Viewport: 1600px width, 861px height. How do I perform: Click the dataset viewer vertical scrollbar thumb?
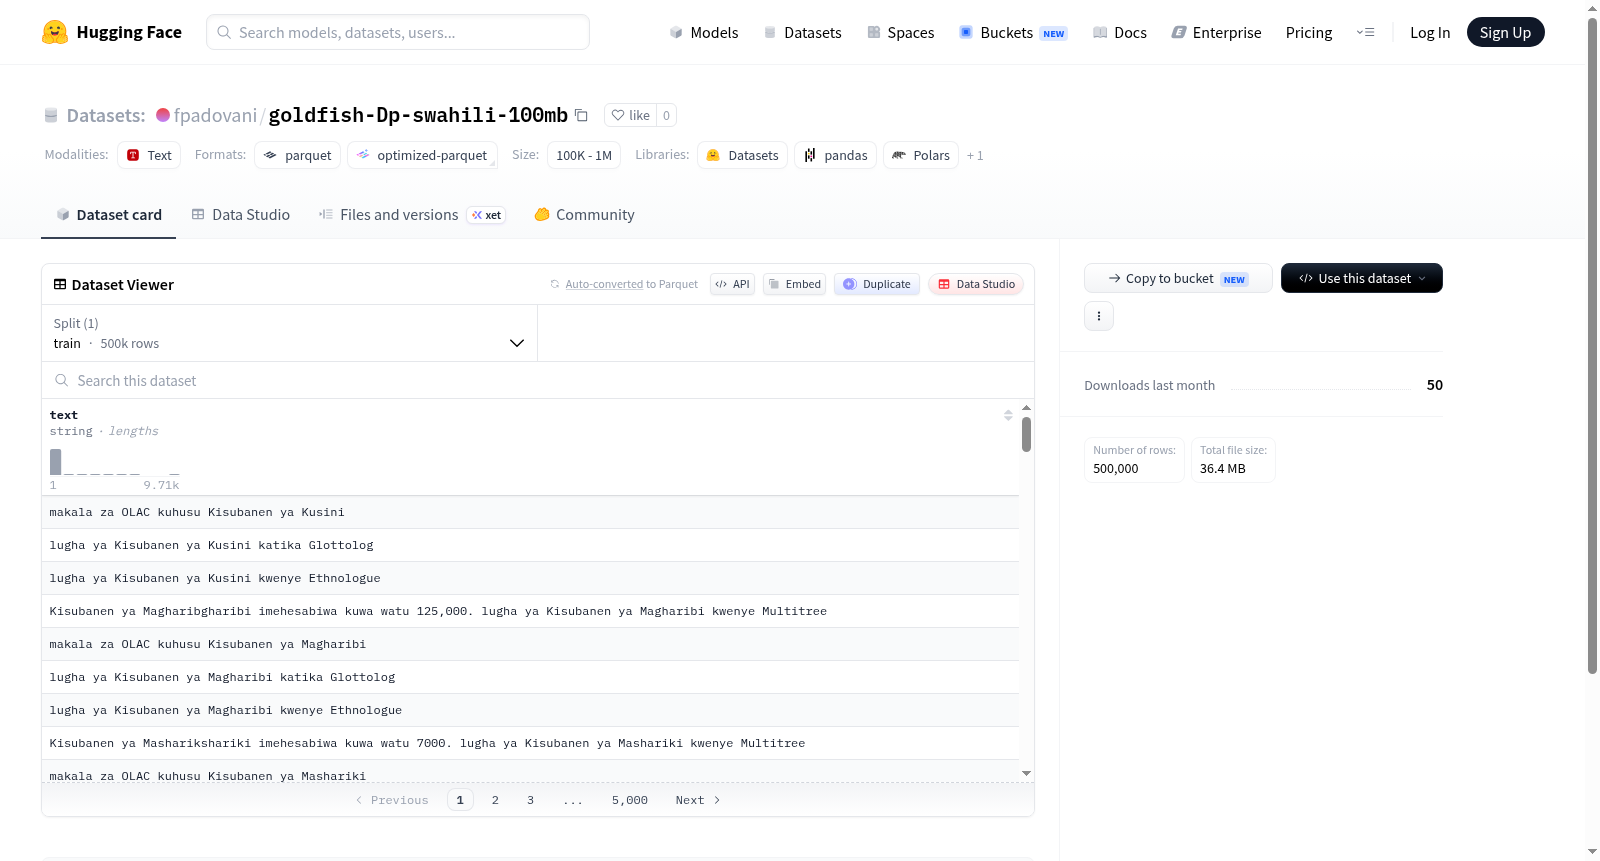(1026, 435)
